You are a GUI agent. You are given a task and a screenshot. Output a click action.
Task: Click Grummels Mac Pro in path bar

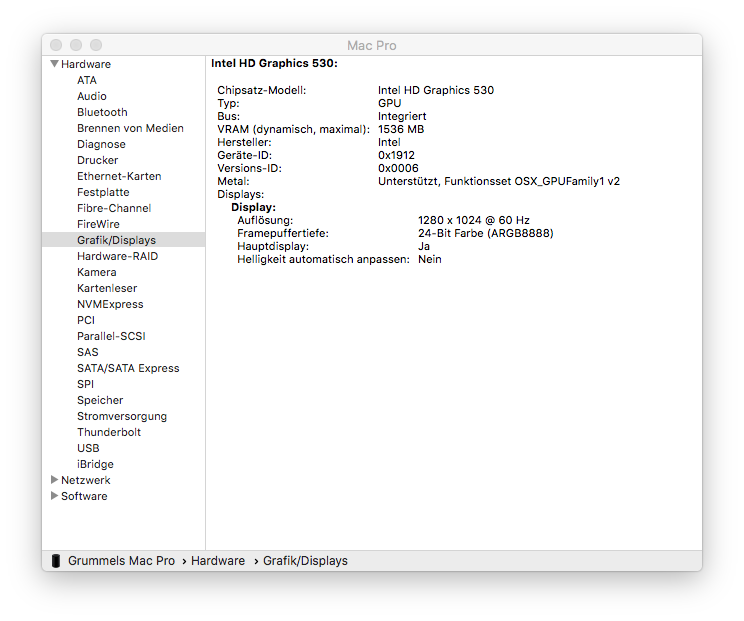click(x=121, y=561)
